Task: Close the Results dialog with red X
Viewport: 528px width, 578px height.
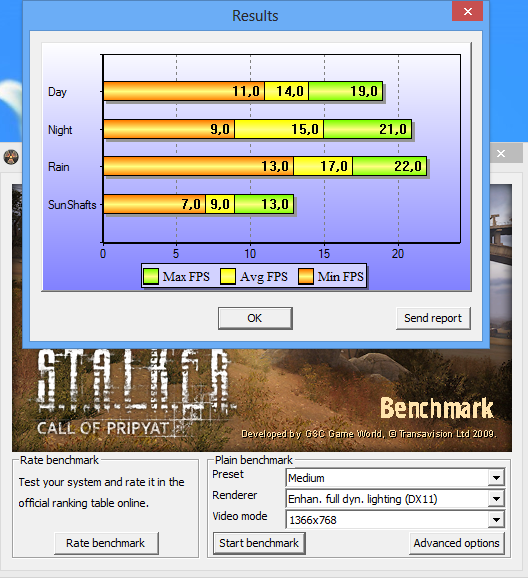Action: pos(468,11)
